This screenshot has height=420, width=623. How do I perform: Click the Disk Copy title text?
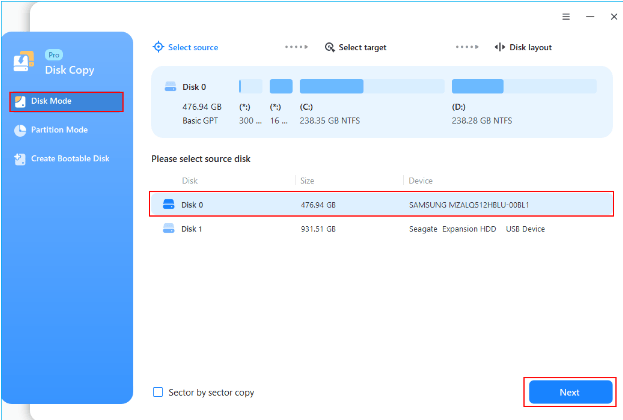[70, 70]
